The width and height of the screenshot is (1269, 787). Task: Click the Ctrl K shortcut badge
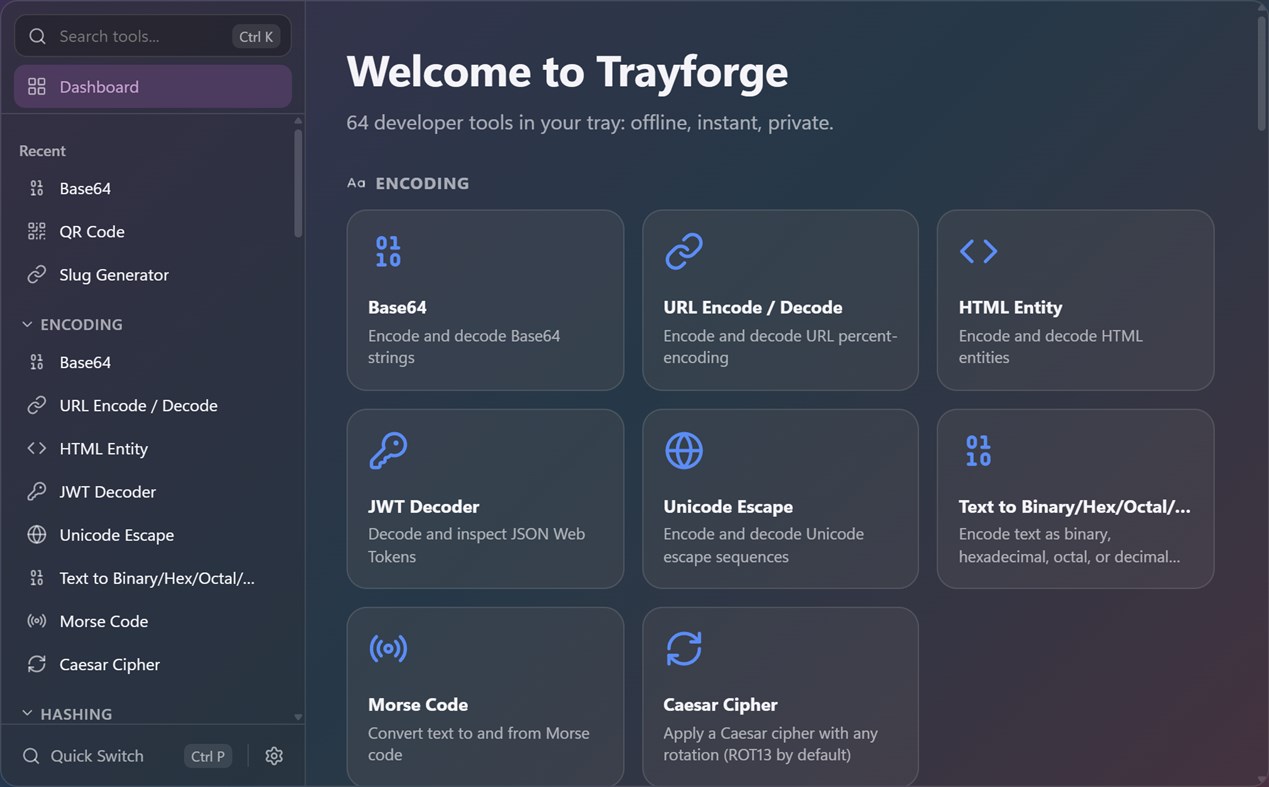(256, 37)
